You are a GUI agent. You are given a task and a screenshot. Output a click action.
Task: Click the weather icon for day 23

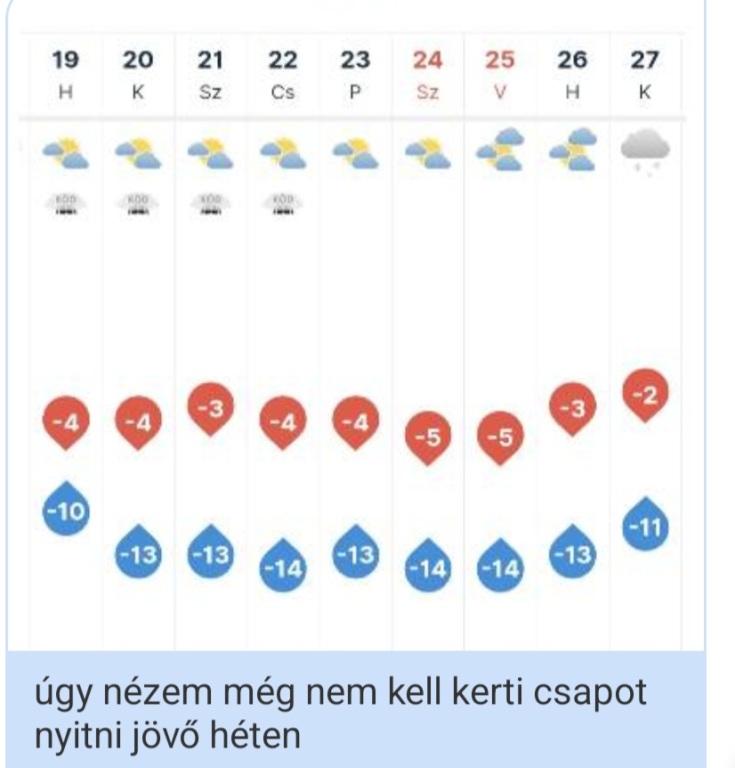(x=355, y=153)
